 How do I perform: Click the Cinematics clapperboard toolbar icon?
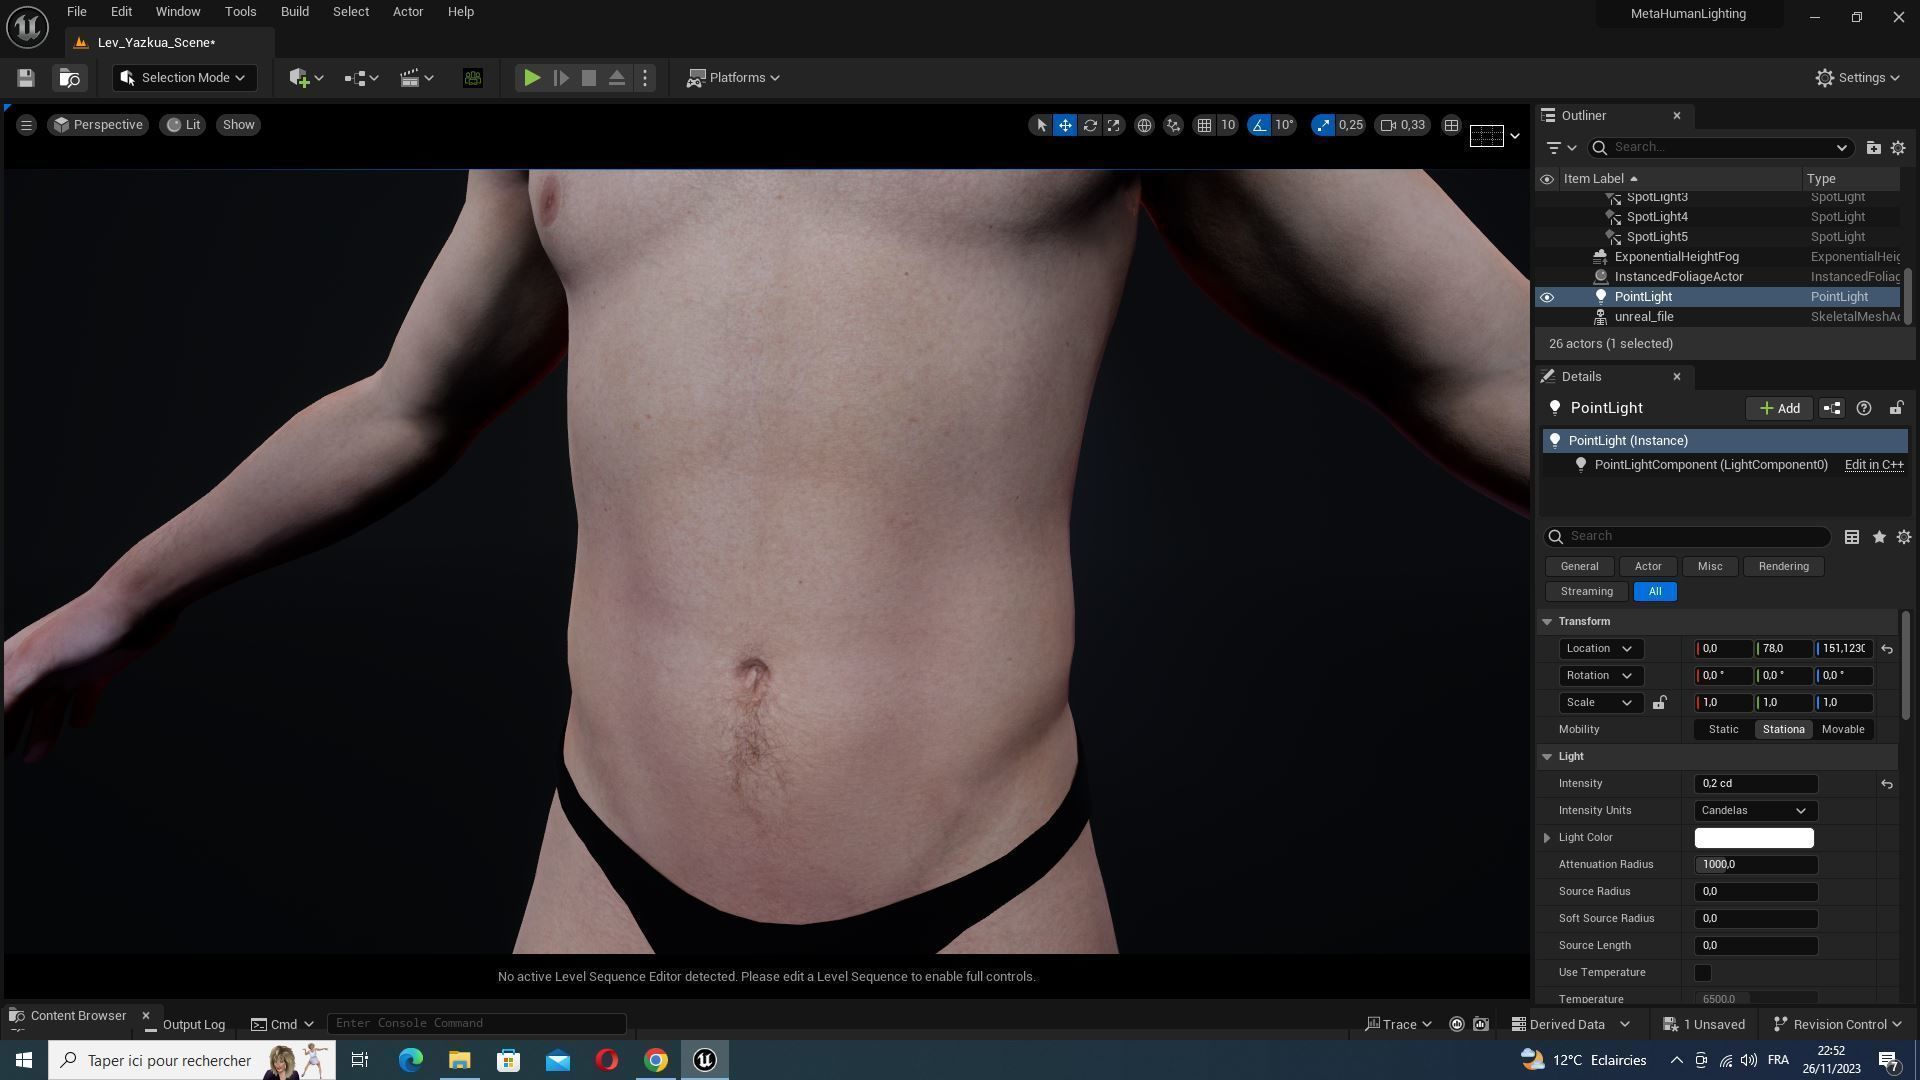pyautogui.click(x=409, y=78)
